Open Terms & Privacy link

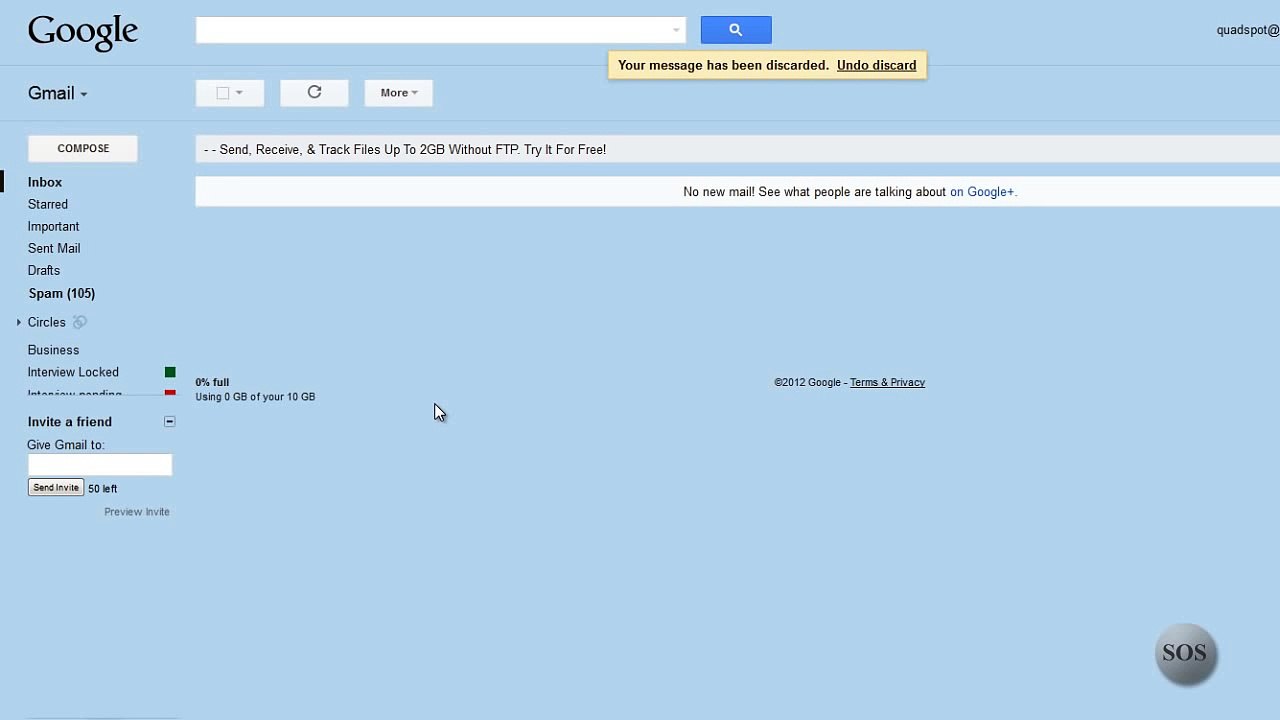pos(887,382)
